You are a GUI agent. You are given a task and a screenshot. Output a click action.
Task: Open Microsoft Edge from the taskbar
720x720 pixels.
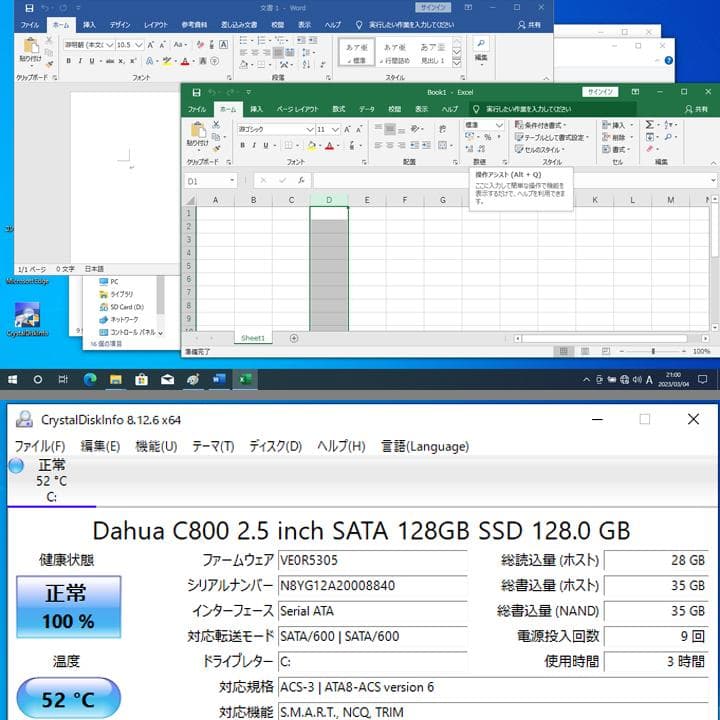(90, 379)
